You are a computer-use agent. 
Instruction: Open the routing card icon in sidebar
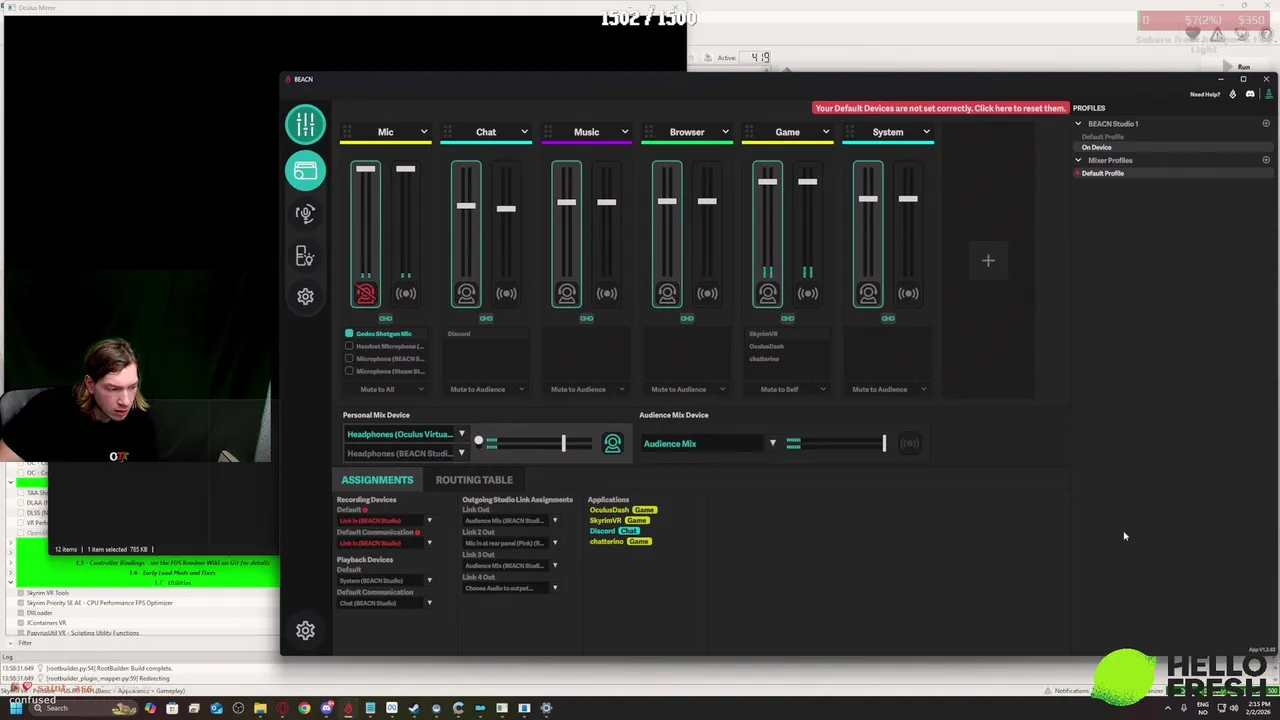pyautogui.click(x=305, y=171)
